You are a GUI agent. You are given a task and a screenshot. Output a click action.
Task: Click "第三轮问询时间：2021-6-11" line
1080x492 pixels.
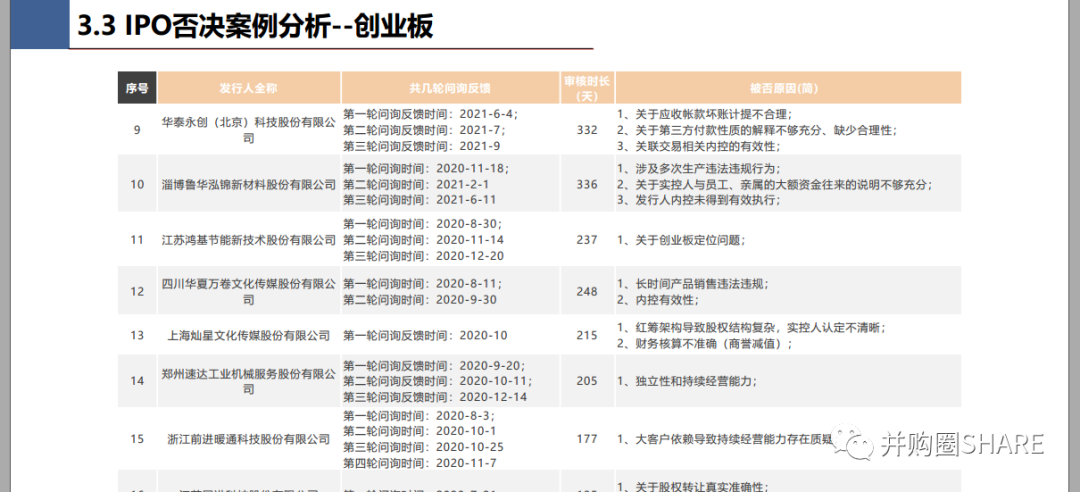tap(419, 200)
